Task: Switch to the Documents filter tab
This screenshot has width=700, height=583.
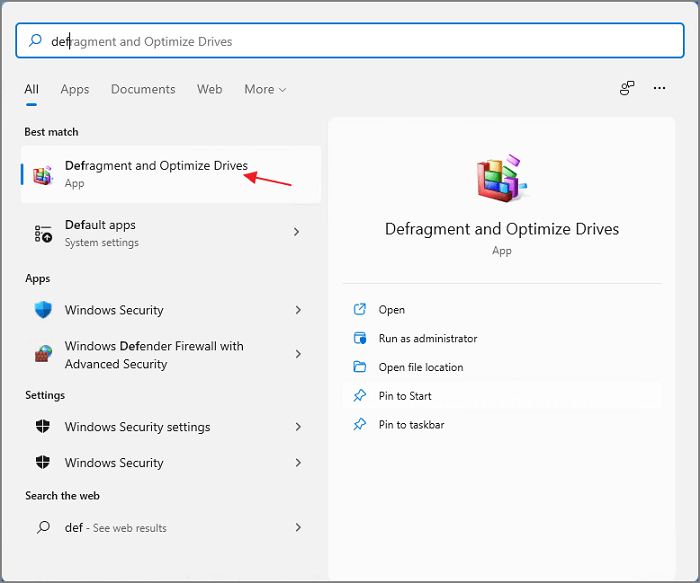Action: [143, 89]
